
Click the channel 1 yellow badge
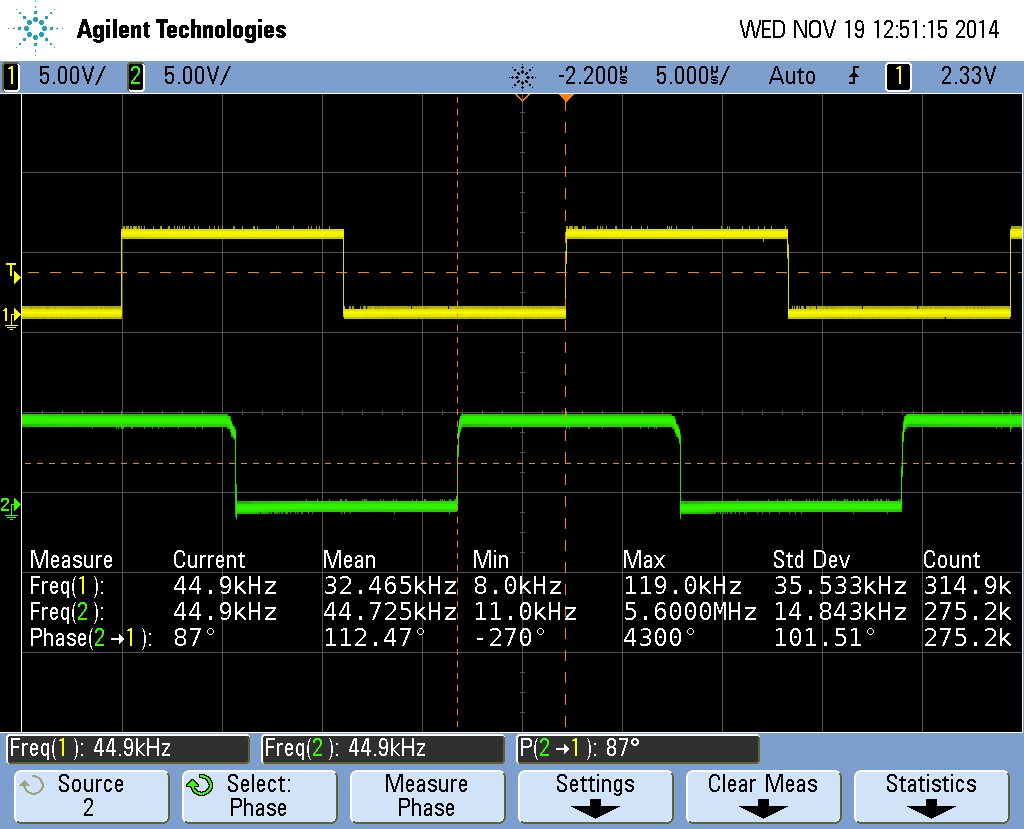coord(11,76)
